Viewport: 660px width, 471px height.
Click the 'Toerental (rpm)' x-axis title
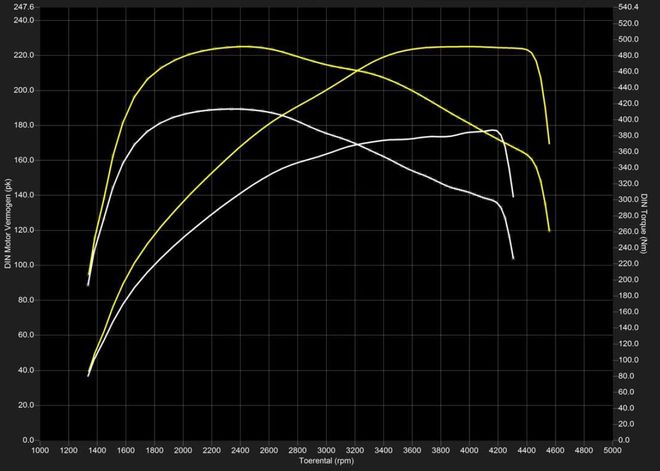point(326,462)
